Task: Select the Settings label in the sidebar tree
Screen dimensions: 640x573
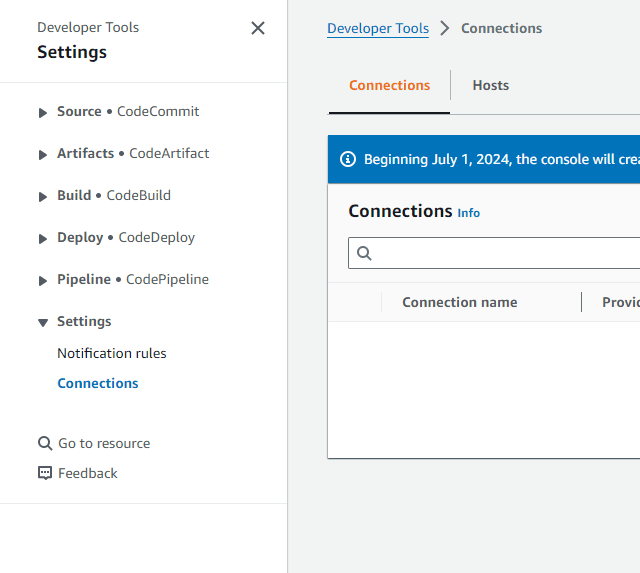Action: (84, 321)
